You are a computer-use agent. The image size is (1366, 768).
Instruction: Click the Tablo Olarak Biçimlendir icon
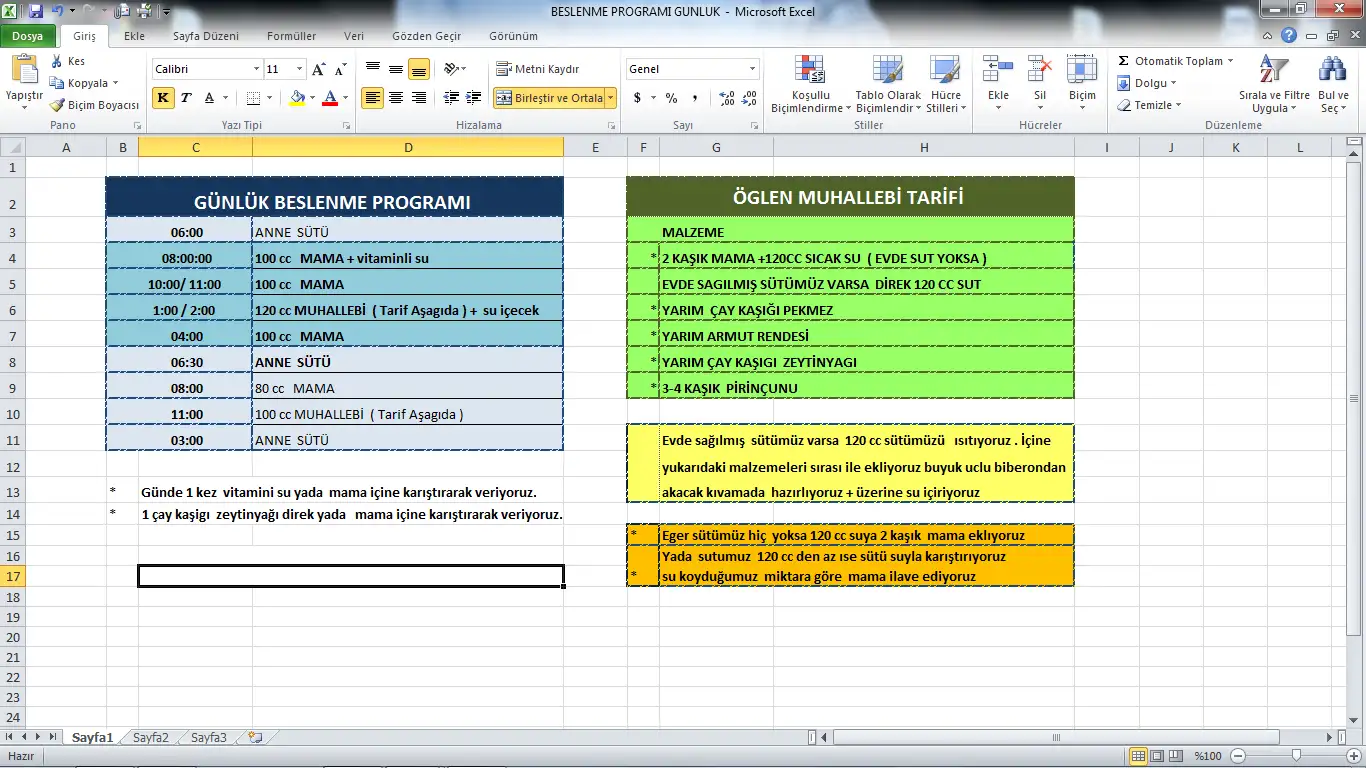click(888, 72)
